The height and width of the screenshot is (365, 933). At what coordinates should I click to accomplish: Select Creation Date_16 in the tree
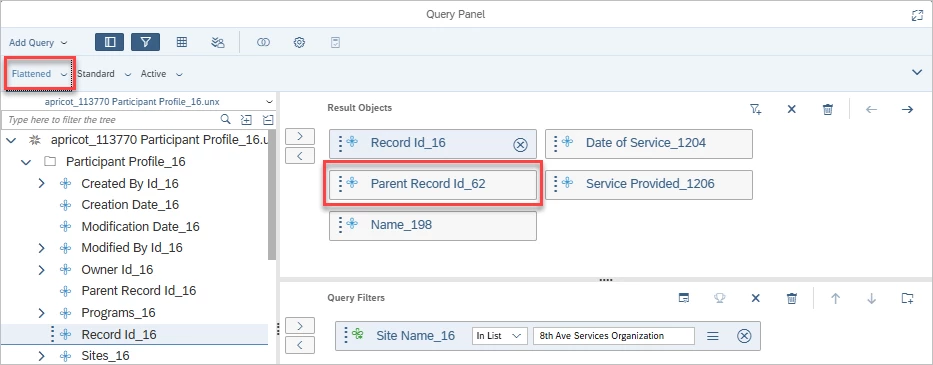[x=130, y=205]
